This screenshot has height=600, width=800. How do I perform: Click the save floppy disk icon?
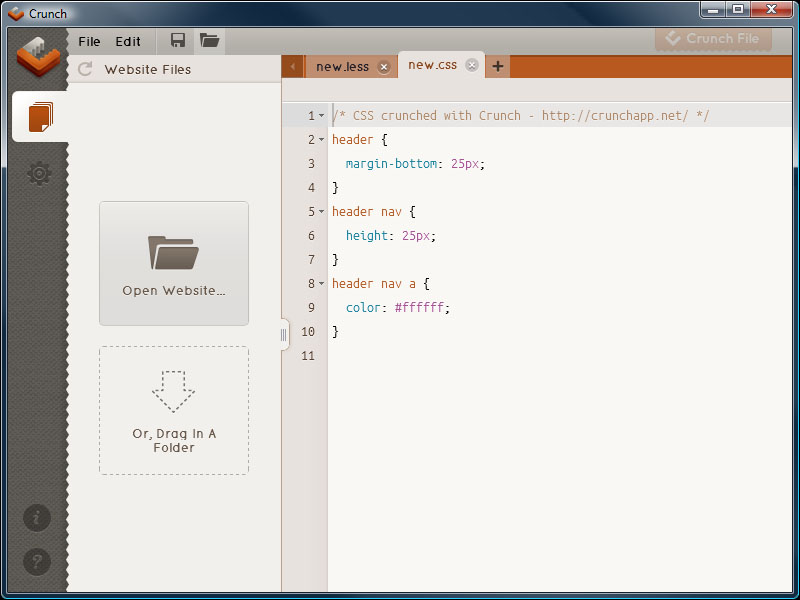point(178,41)
